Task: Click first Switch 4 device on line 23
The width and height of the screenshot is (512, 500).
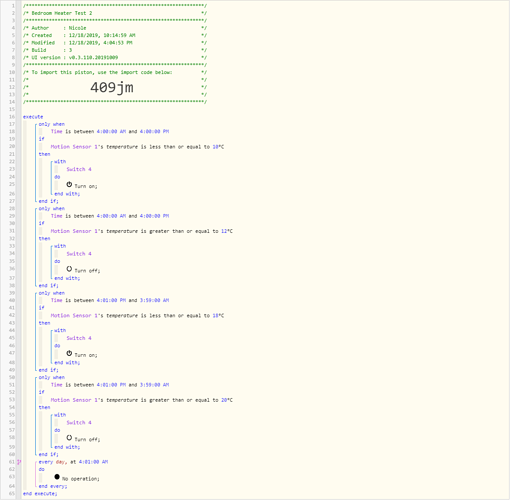Action: (79, 169)
